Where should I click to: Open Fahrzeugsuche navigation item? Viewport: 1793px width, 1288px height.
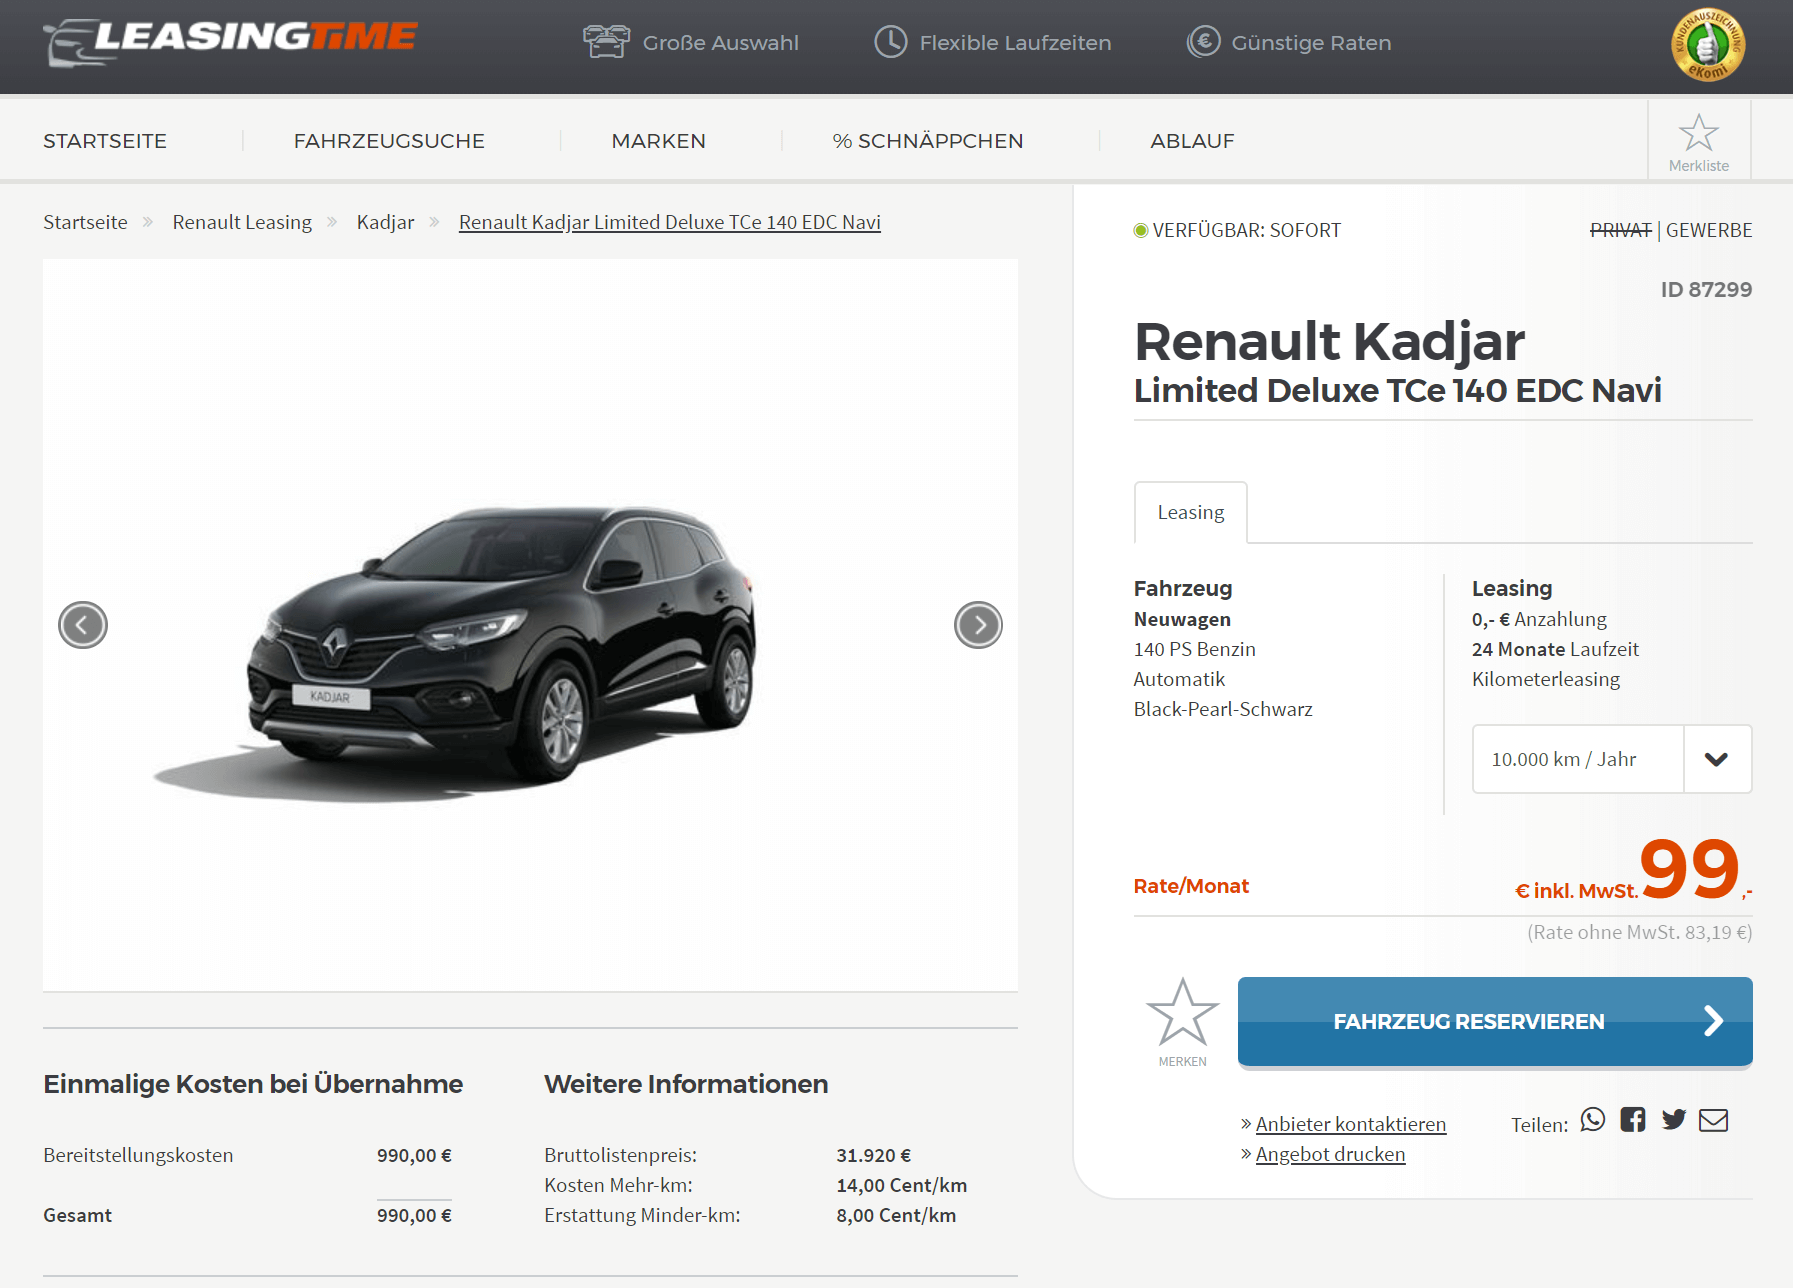389,141
